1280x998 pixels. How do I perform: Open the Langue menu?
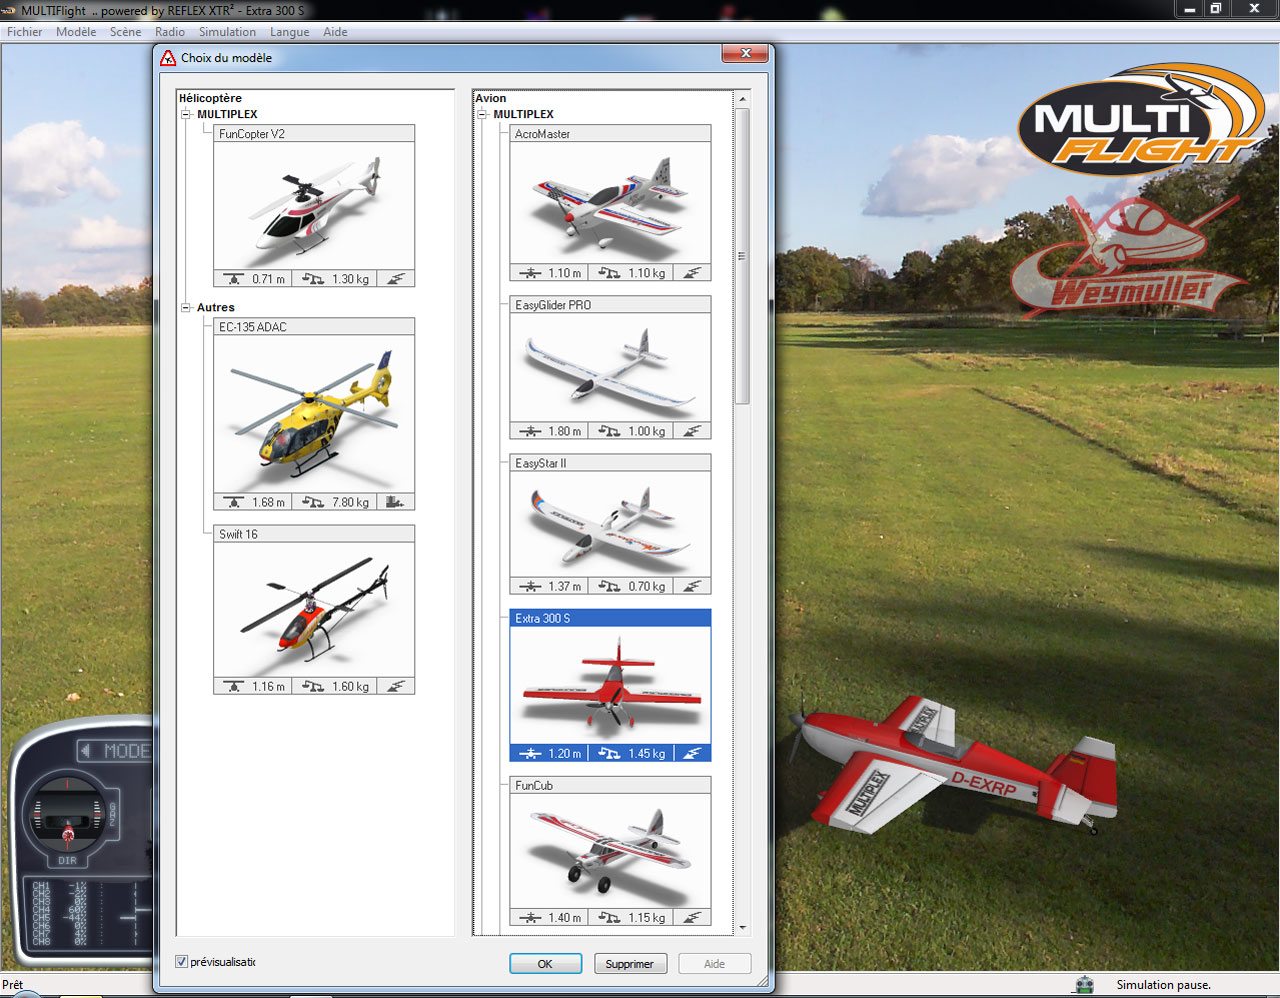(289, 32)
